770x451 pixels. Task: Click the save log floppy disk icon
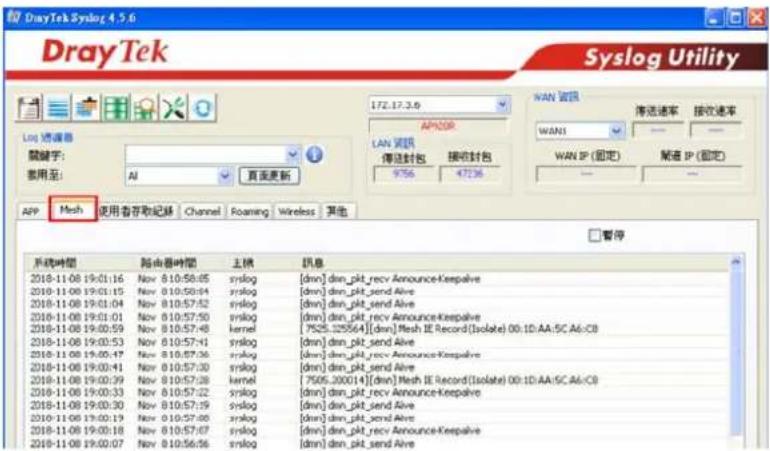click(x=29, y=108)
